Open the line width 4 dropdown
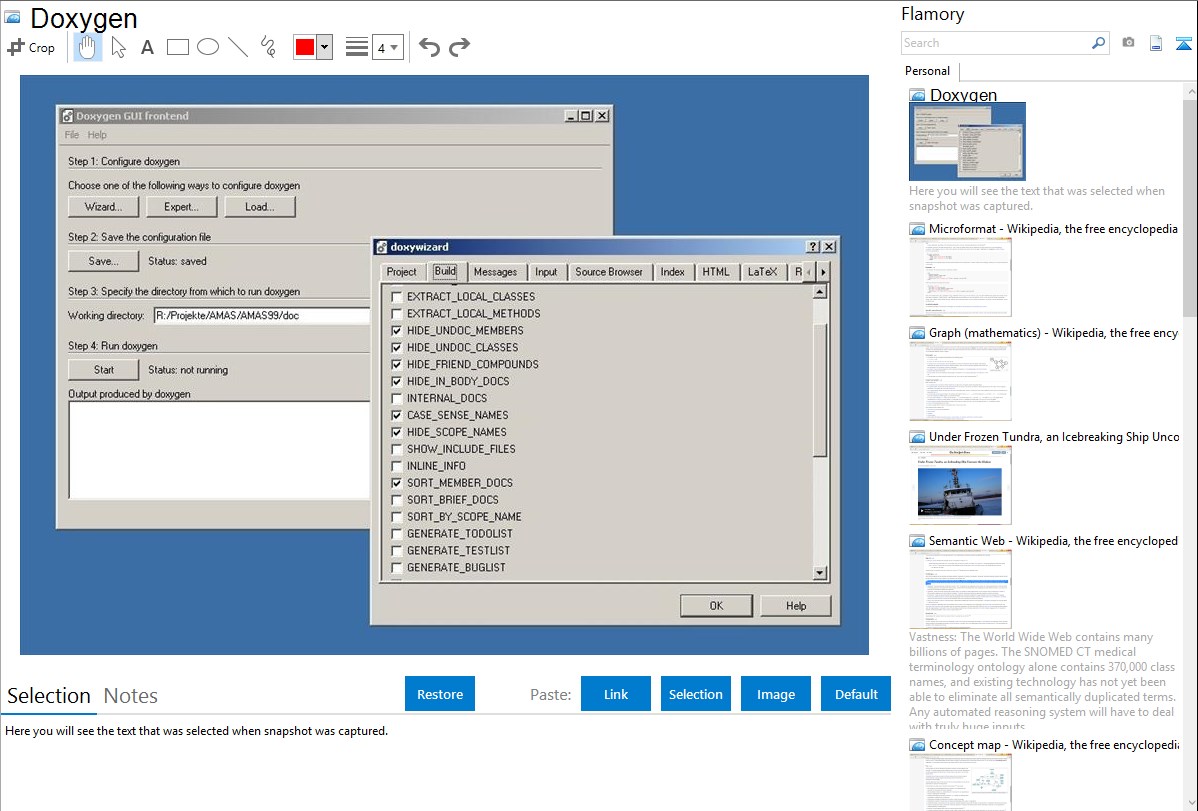 point(387,48)
